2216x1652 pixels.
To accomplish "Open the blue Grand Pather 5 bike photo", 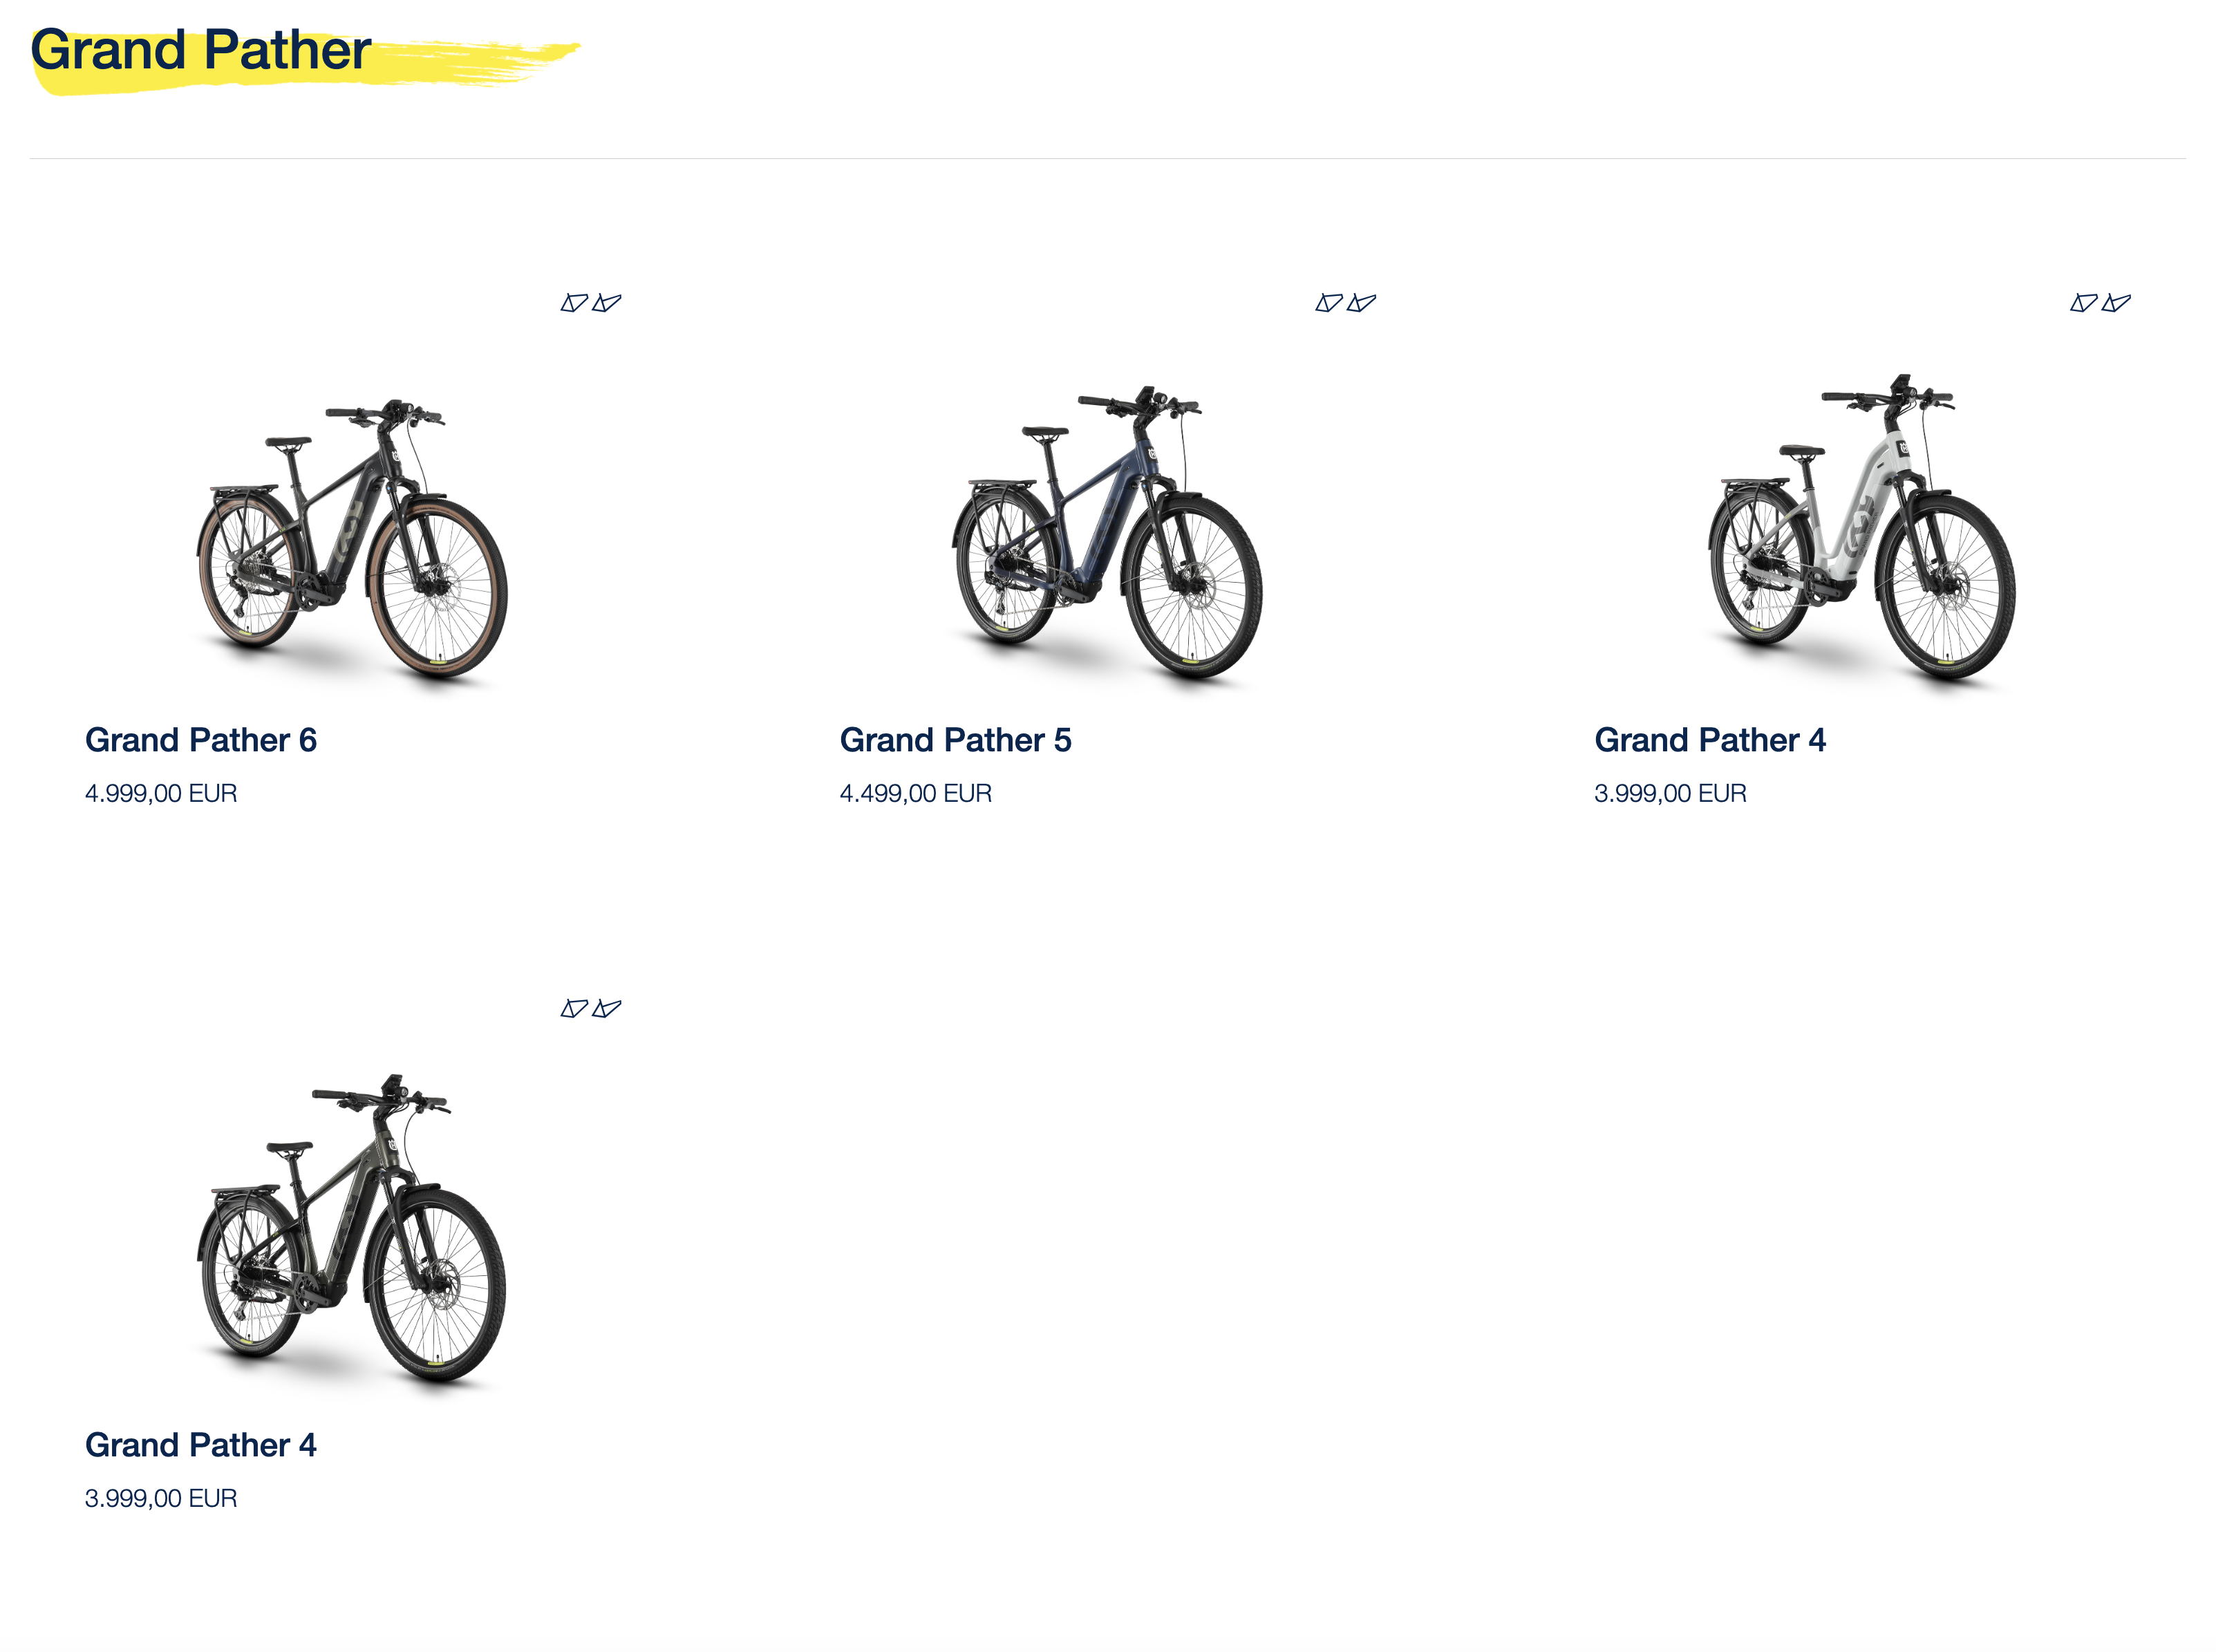I will 1108,535.
